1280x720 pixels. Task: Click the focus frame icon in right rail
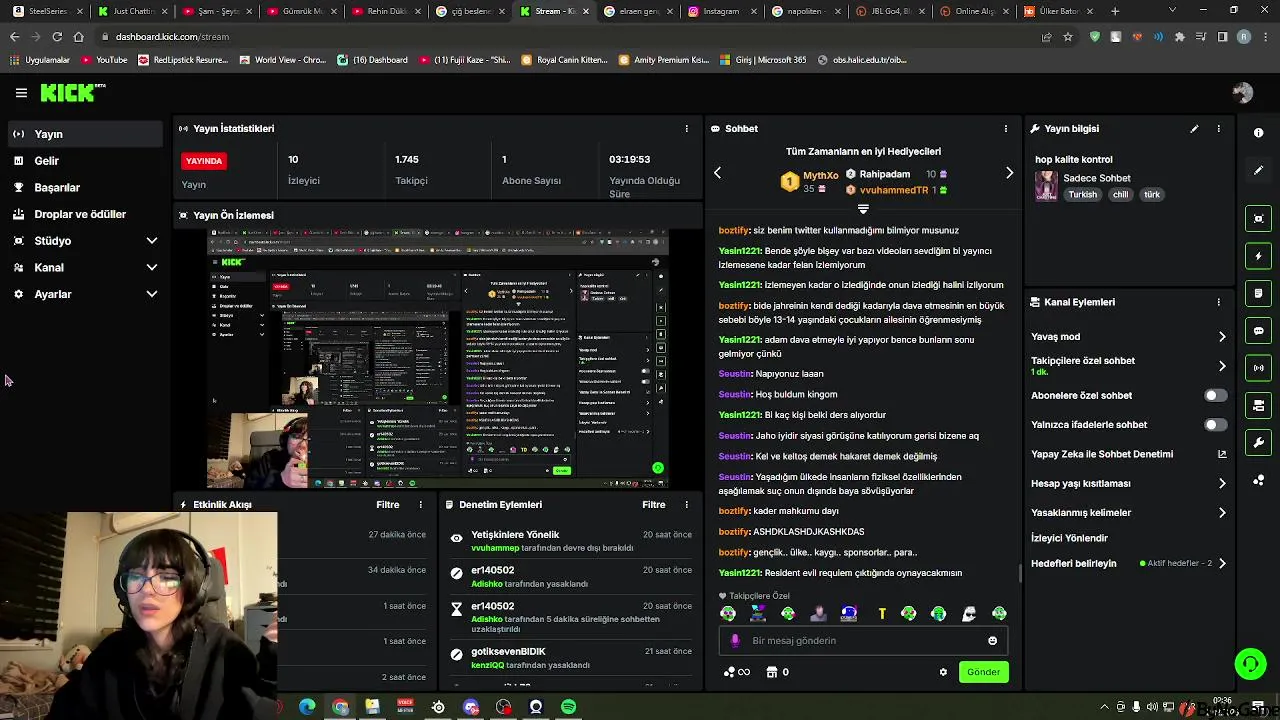(x=1258, y=219)
